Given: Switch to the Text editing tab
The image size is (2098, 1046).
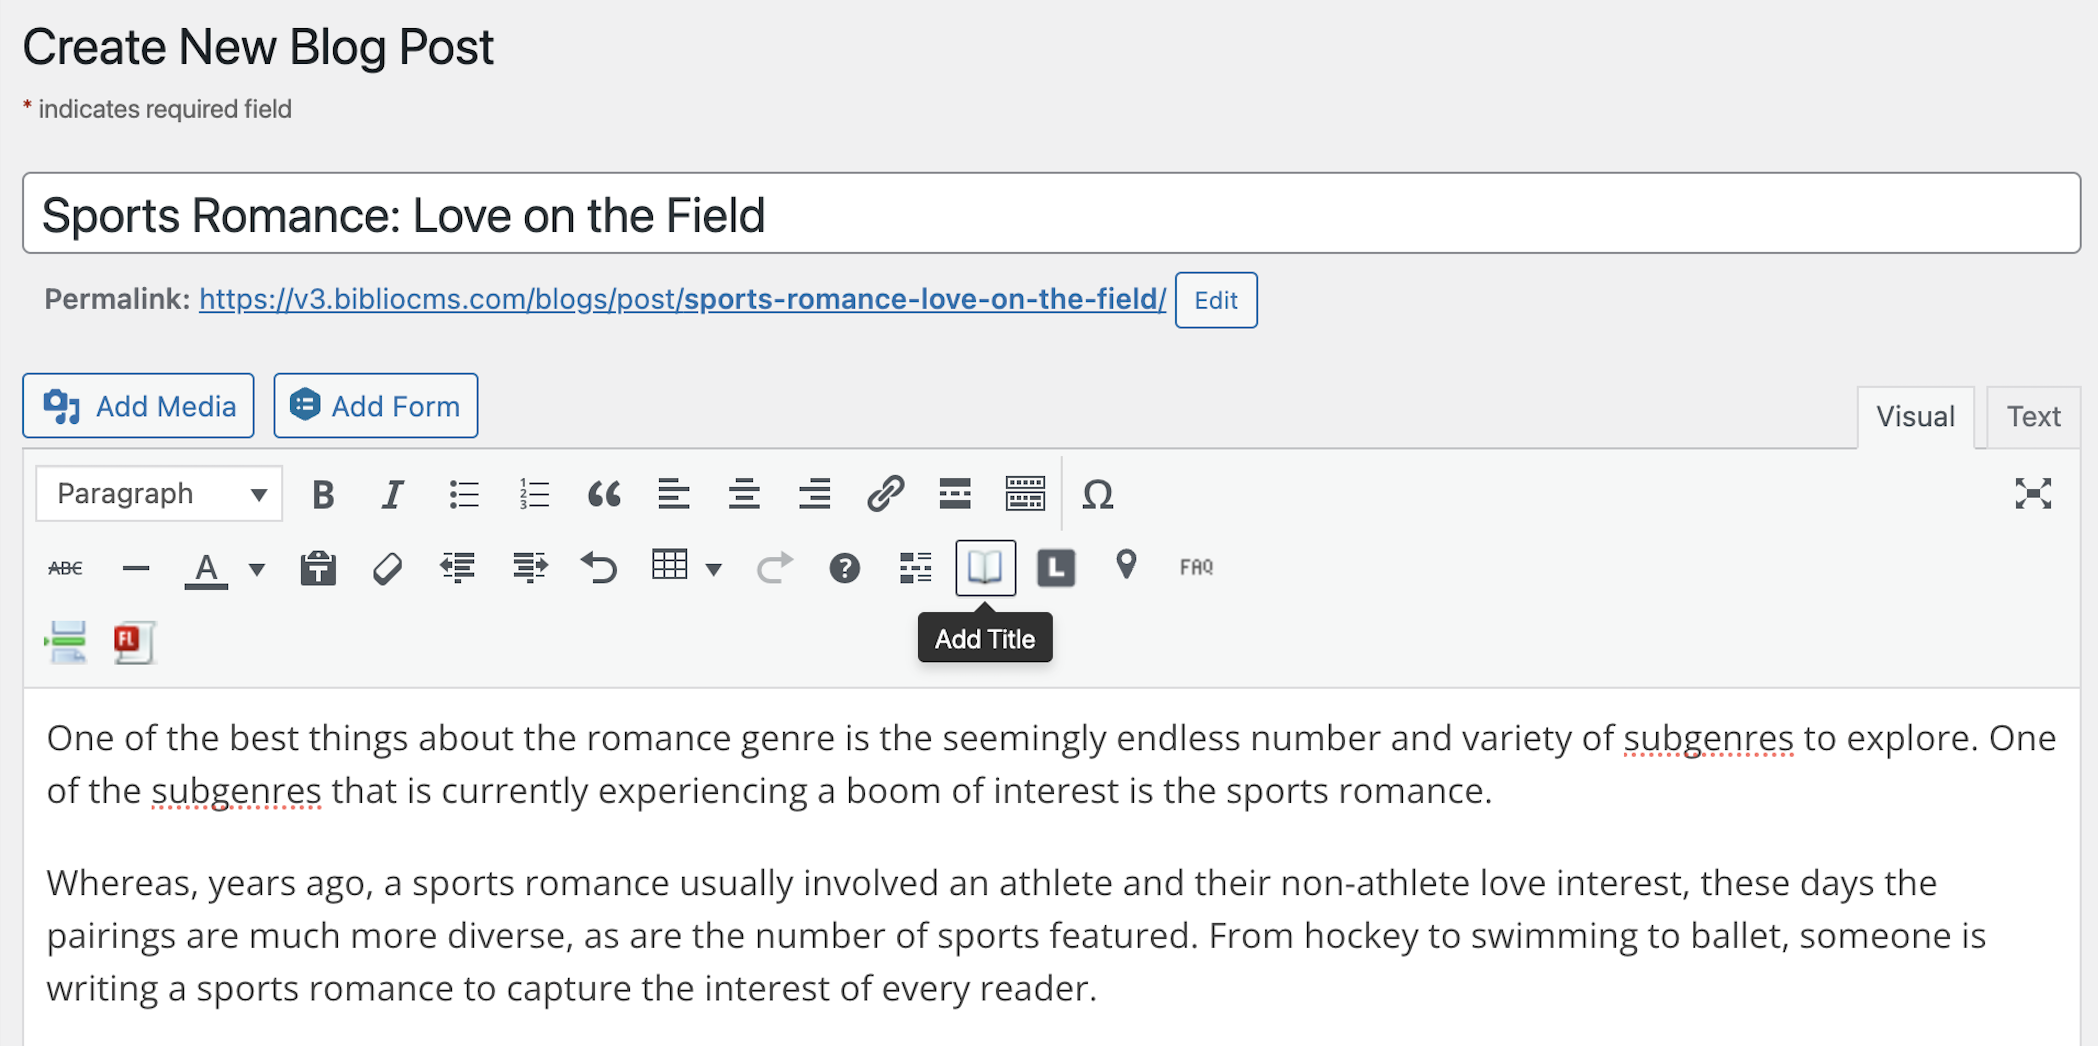Looking at the screenshot, I should (x=2032, y=415).
